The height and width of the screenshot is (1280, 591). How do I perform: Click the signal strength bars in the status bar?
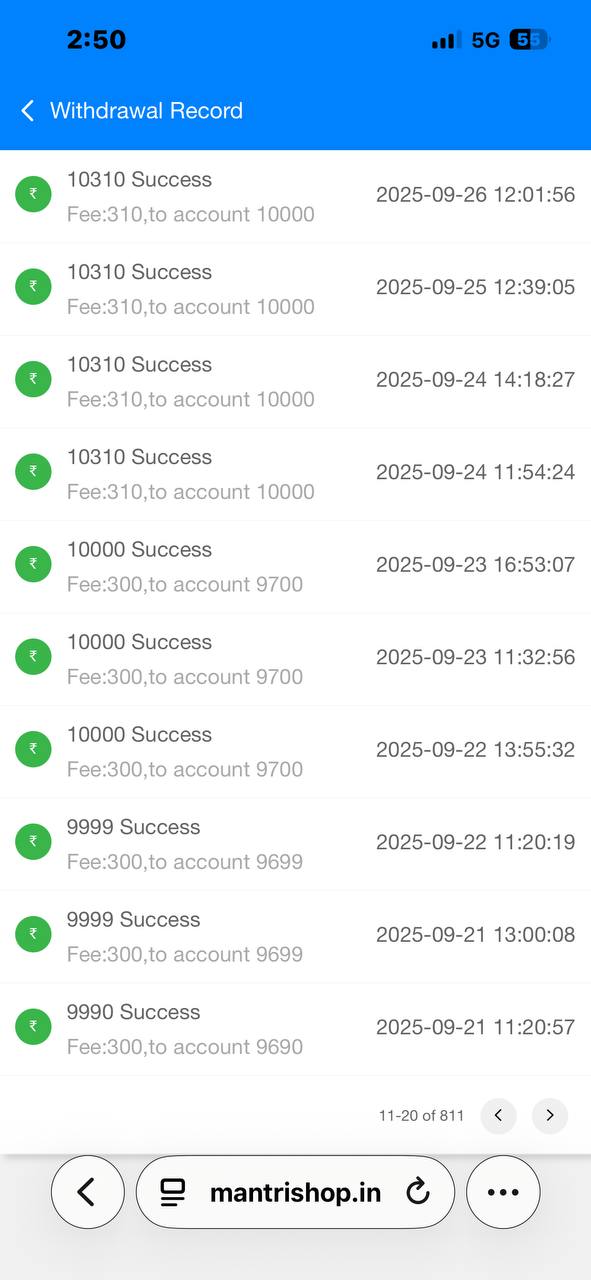coord(443,40)
